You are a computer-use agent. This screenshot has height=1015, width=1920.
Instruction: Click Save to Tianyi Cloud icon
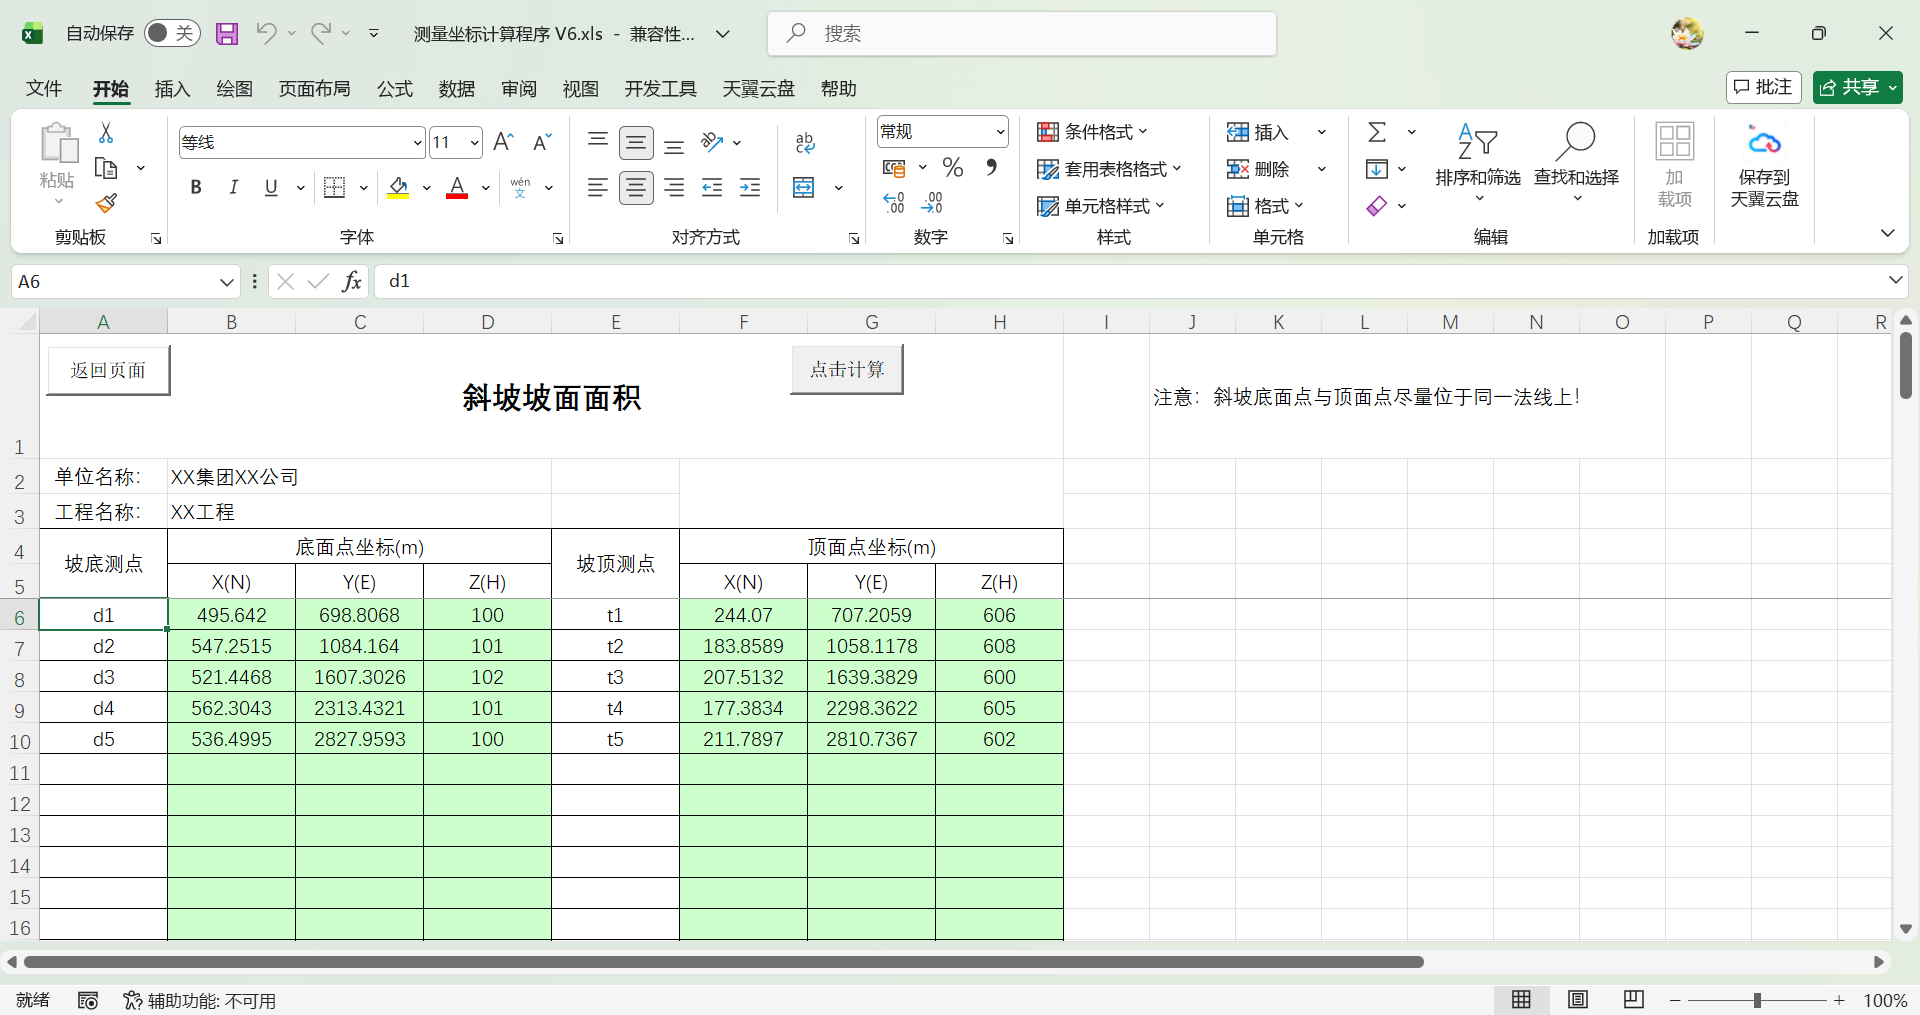[1764, 165]
